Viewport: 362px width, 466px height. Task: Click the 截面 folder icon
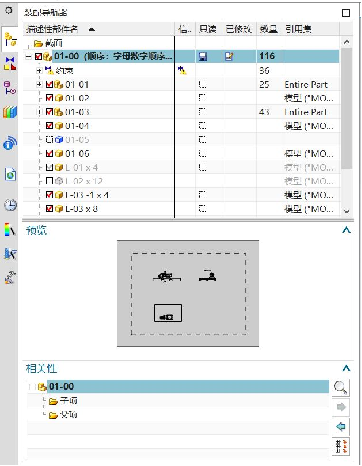pyautogui.click(x=39, y=43)
